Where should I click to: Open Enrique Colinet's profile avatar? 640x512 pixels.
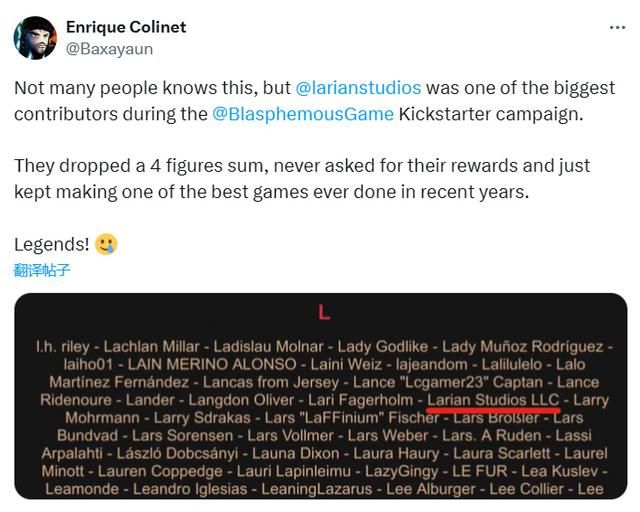[34, 37]
